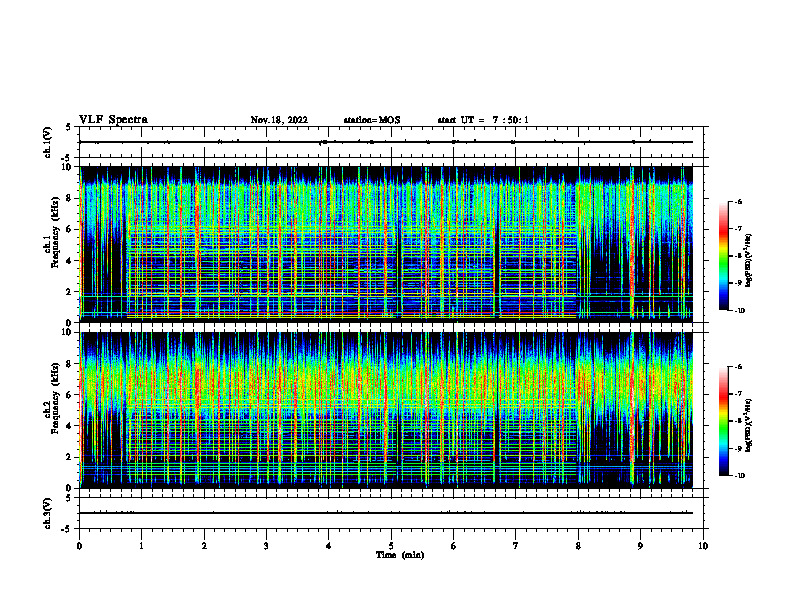Select the "Nov.18, 2022" date label
The width and height of the screenshot is (792, 612).
(279, 120)
